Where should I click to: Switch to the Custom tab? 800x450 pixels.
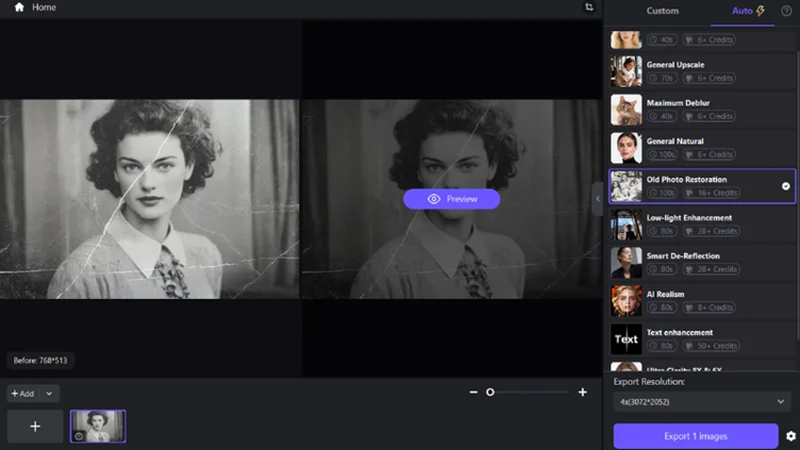point(662,11)
